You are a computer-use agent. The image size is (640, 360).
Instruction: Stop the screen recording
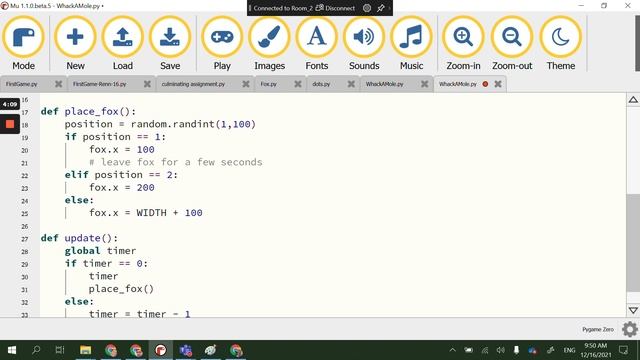tap(10, 124)
